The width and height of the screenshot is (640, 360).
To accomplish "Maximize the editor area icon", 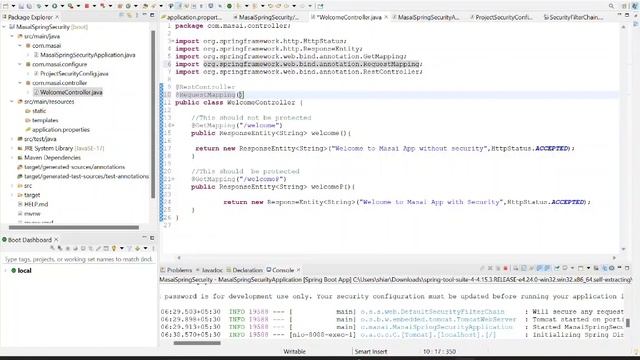I will tap(627, 15).
